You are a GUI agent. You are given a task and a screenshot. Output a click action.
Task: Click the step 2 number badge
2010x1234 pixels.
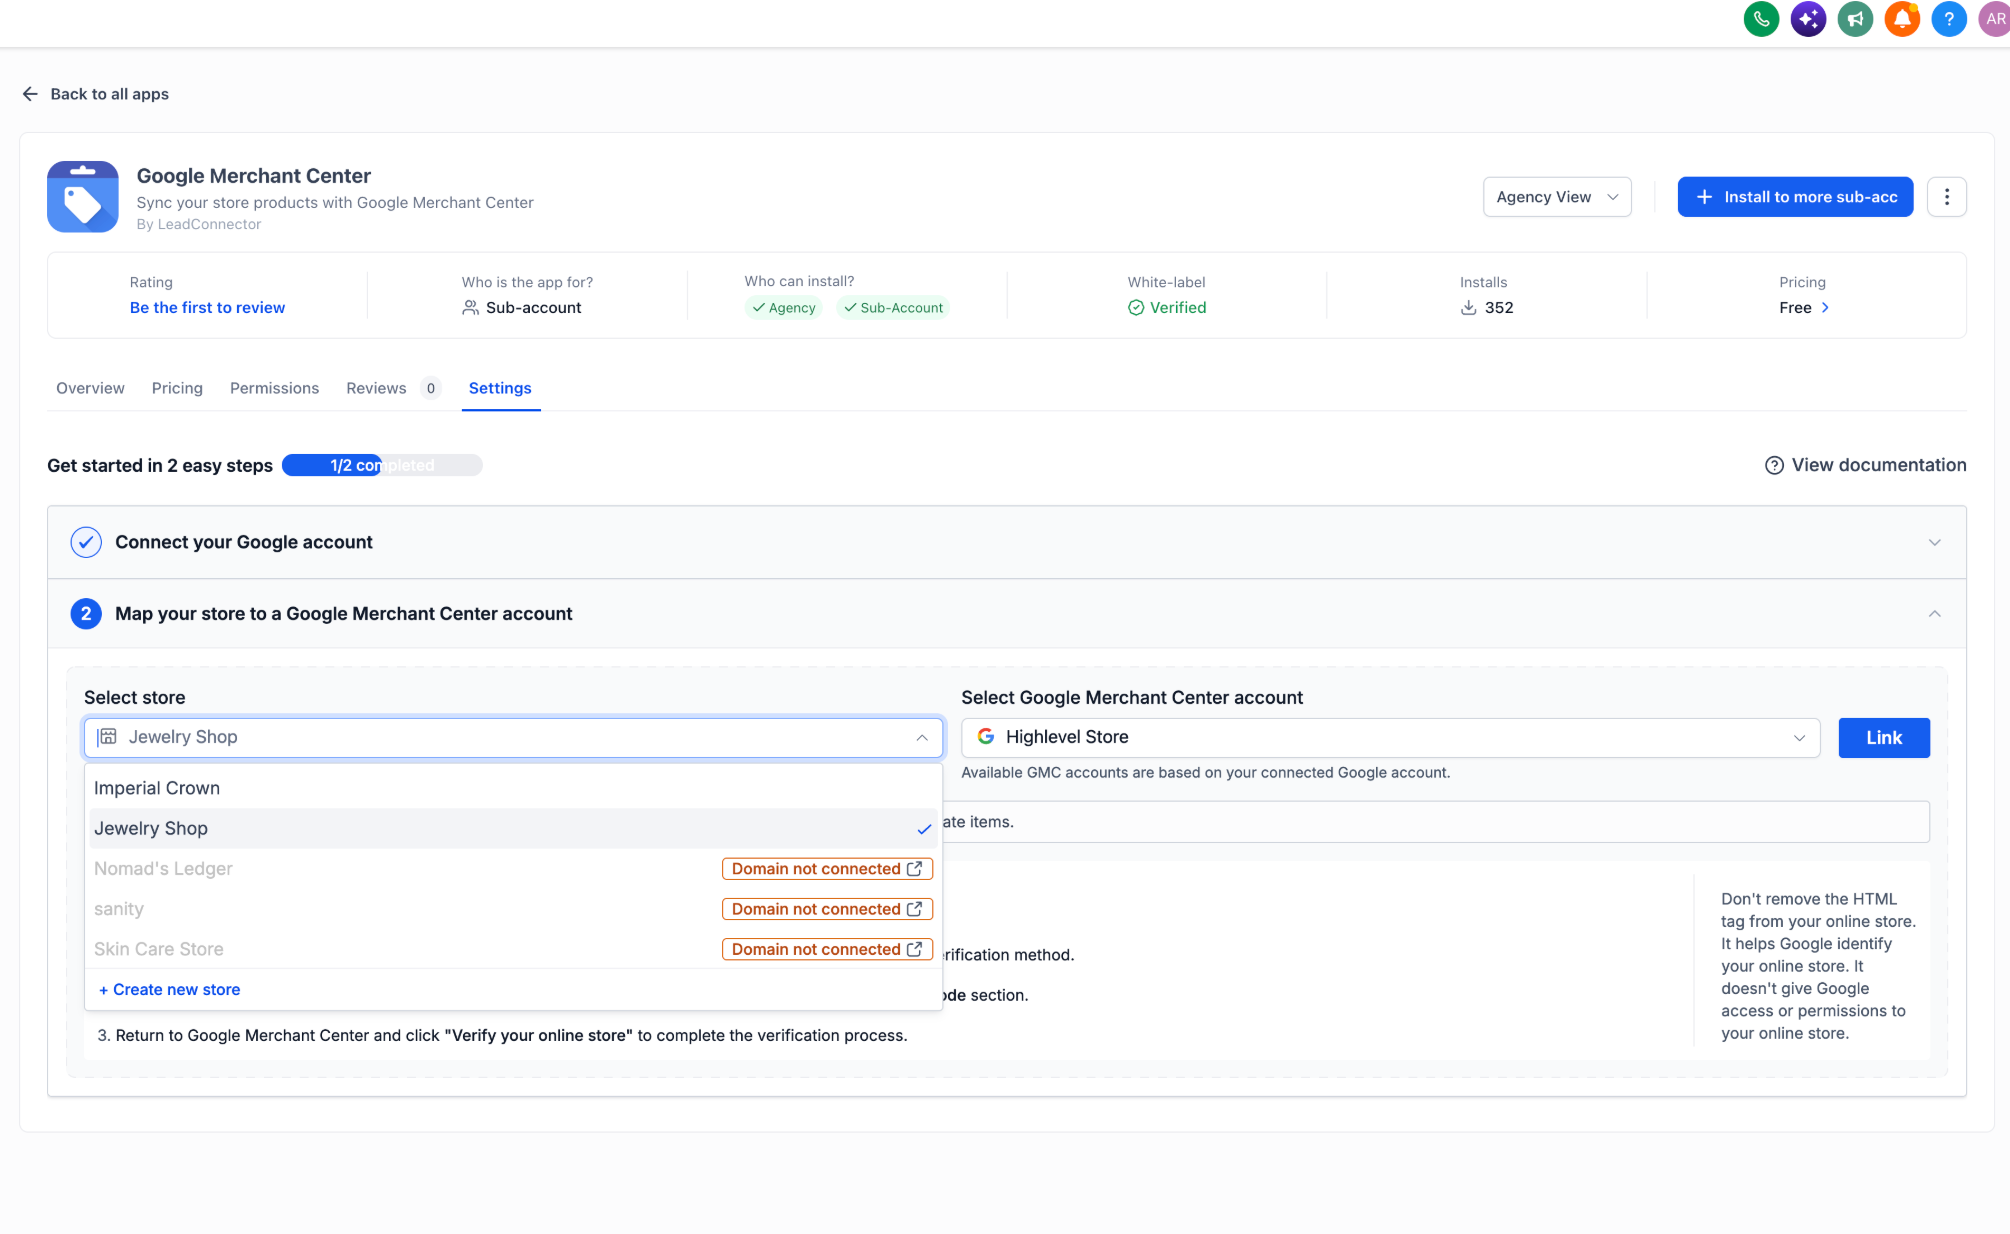[86, 614]
